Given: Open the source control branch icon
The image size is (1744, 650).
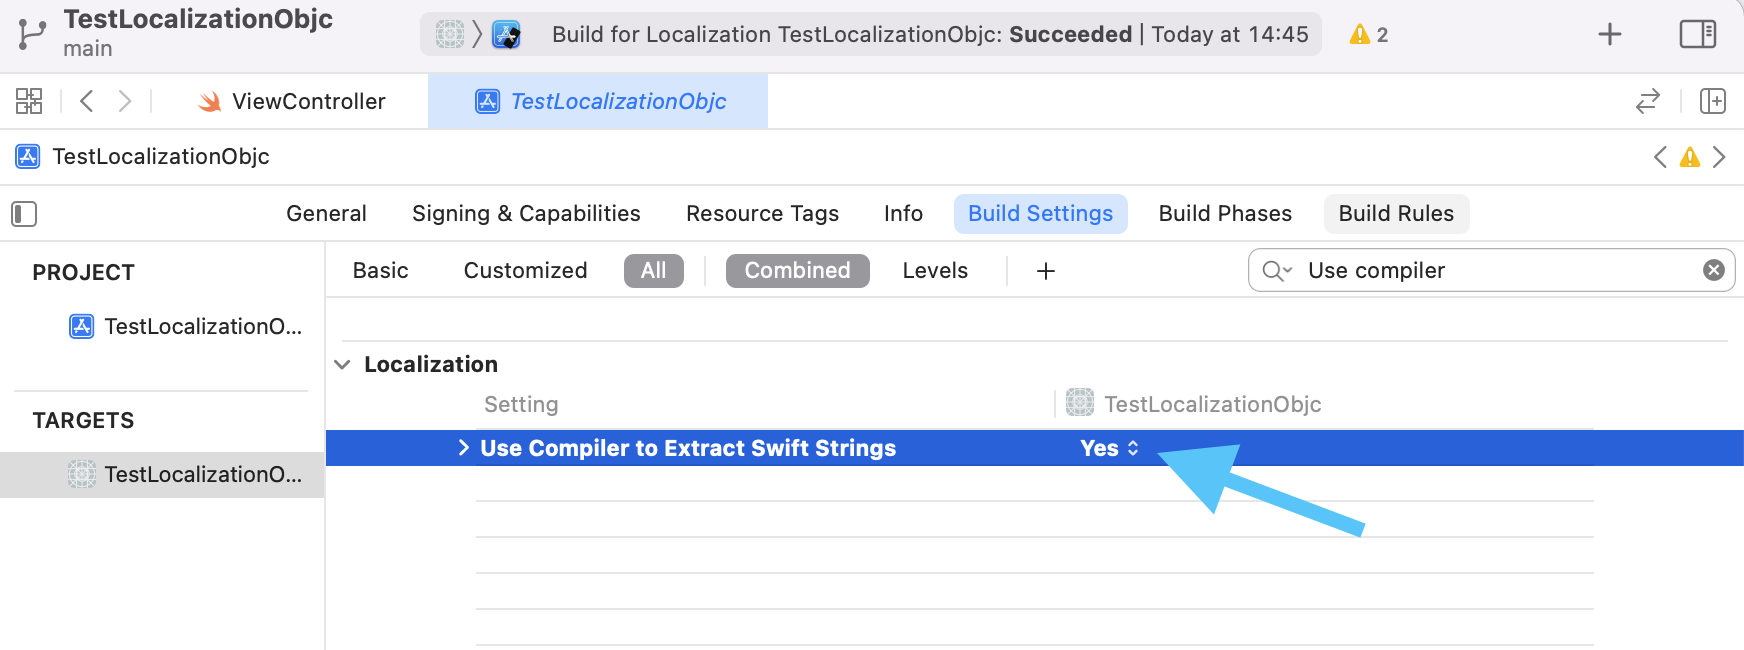Looking at the screenshot, I should click(31, 34).
